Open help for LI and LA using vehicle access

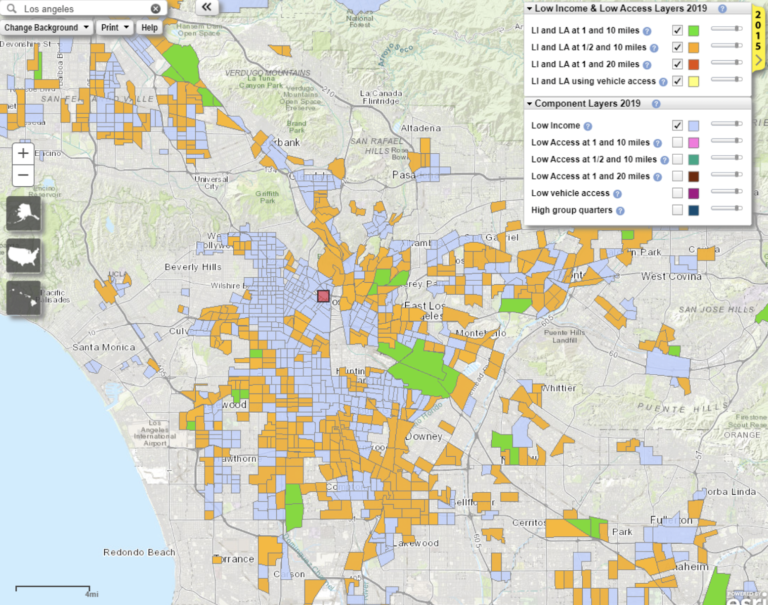[663, 82]
